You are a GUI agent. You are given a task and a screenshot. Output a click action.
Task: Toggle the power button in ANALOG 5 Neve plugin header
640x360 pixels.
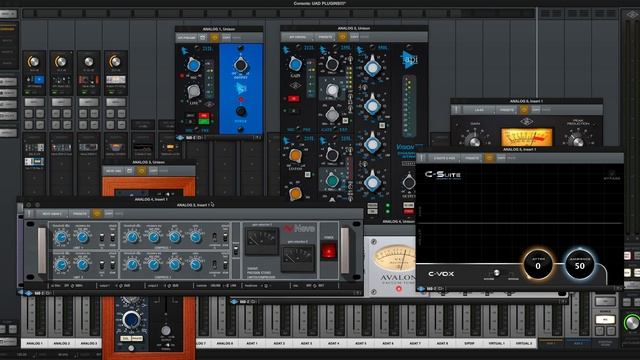point(97,213)
